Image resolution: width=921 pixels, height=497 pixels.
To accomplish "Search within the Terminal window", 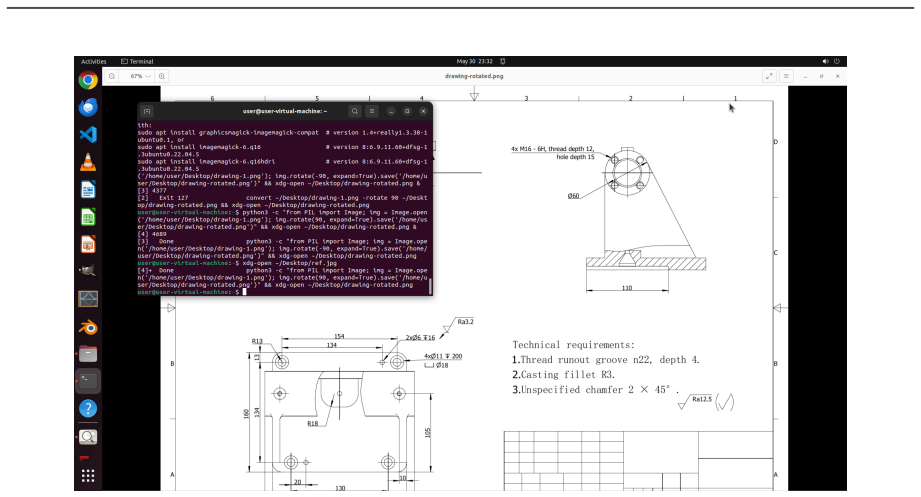I will 355,111.
